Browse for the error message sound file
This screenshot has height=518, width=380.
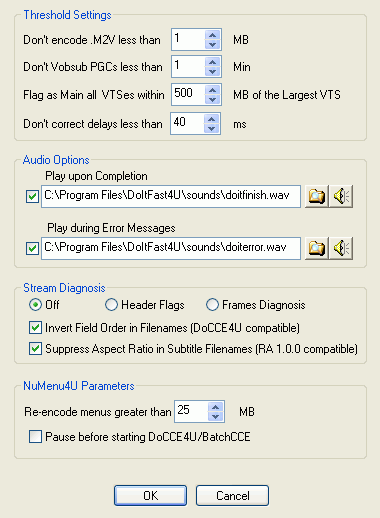tap(316, 248)
